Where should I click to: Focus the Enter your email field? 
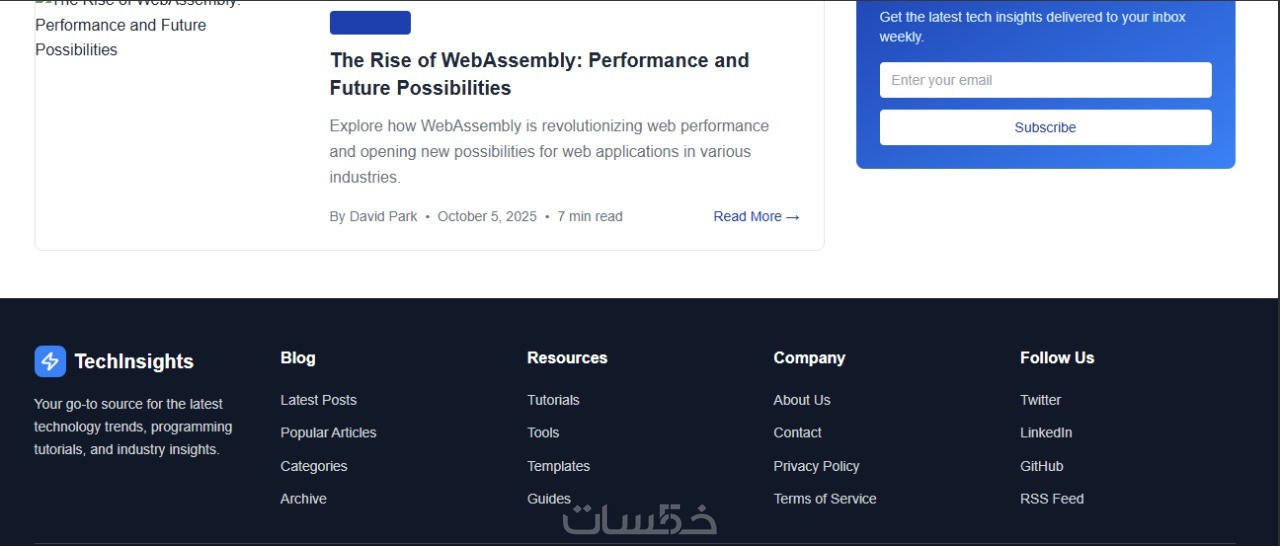click(x=1045, y=80)
